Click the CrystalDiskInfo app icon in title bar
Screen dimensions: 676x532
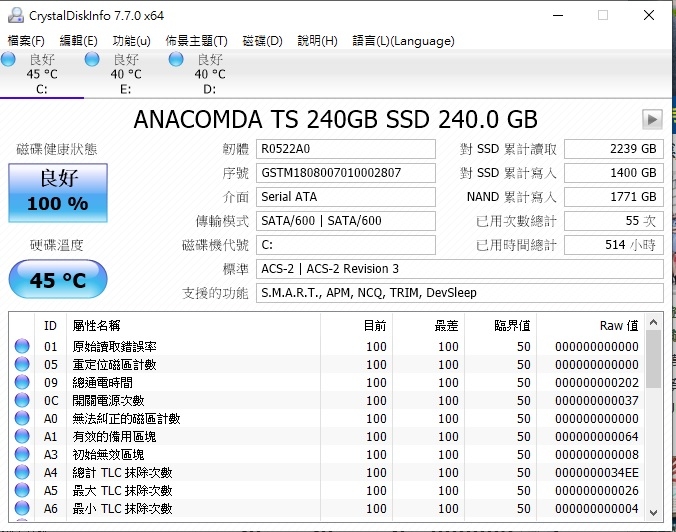click(16, 16)
